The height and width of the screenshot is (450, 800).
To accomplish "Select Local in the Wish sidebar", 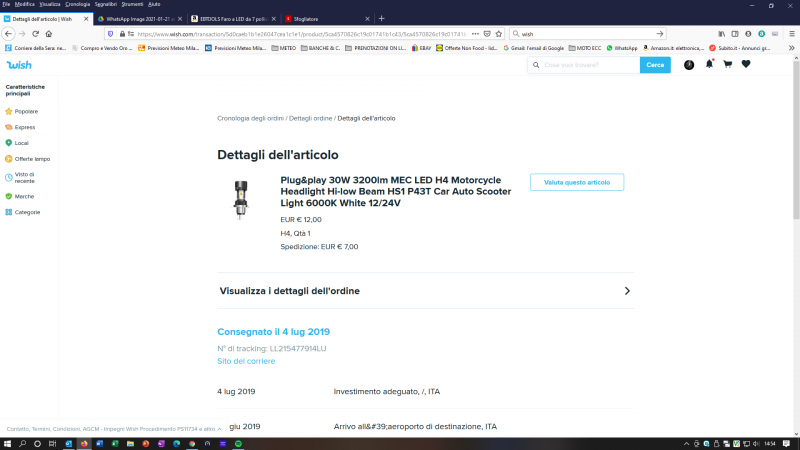I will (x=17, y=143).
